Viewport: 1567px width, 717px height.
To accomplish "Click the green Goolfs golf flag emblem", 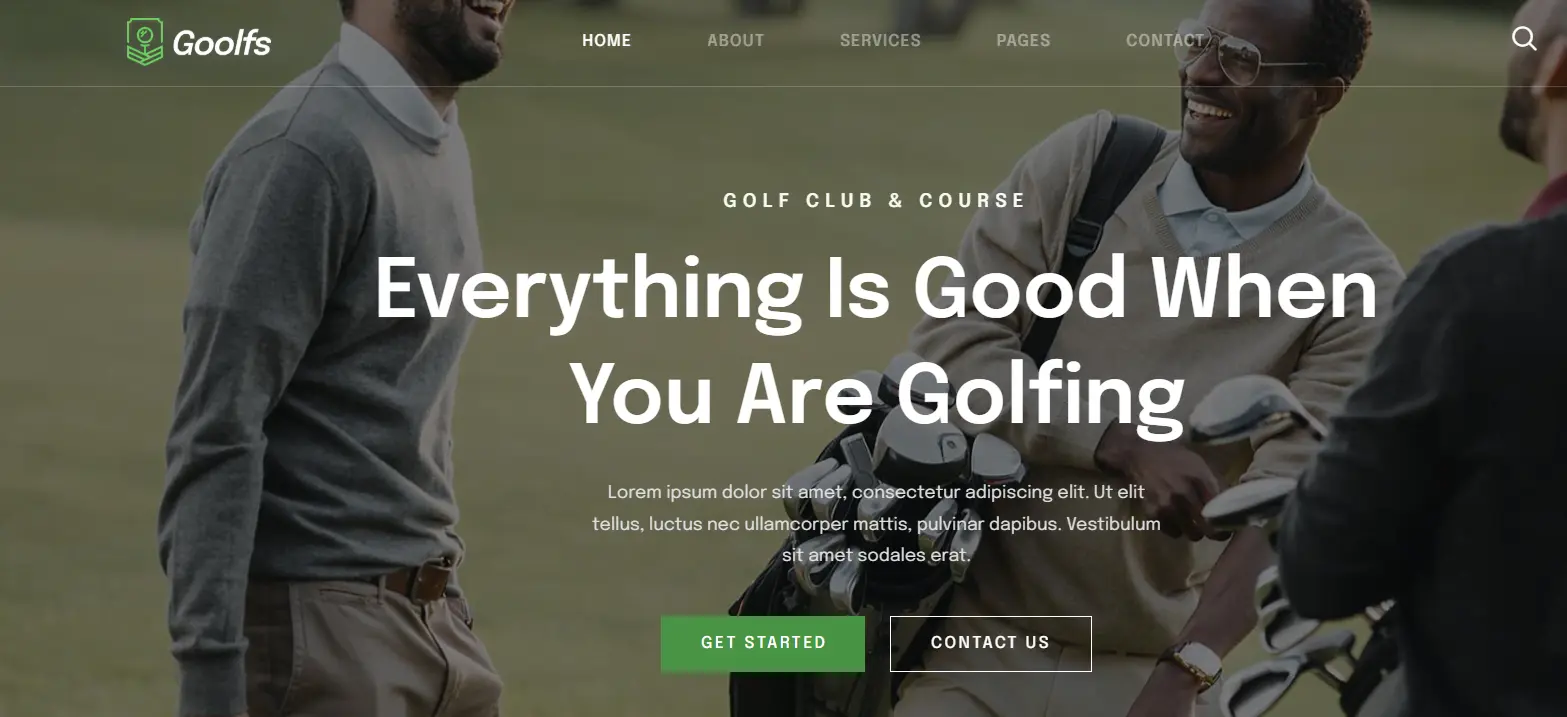I will point(145,43).
